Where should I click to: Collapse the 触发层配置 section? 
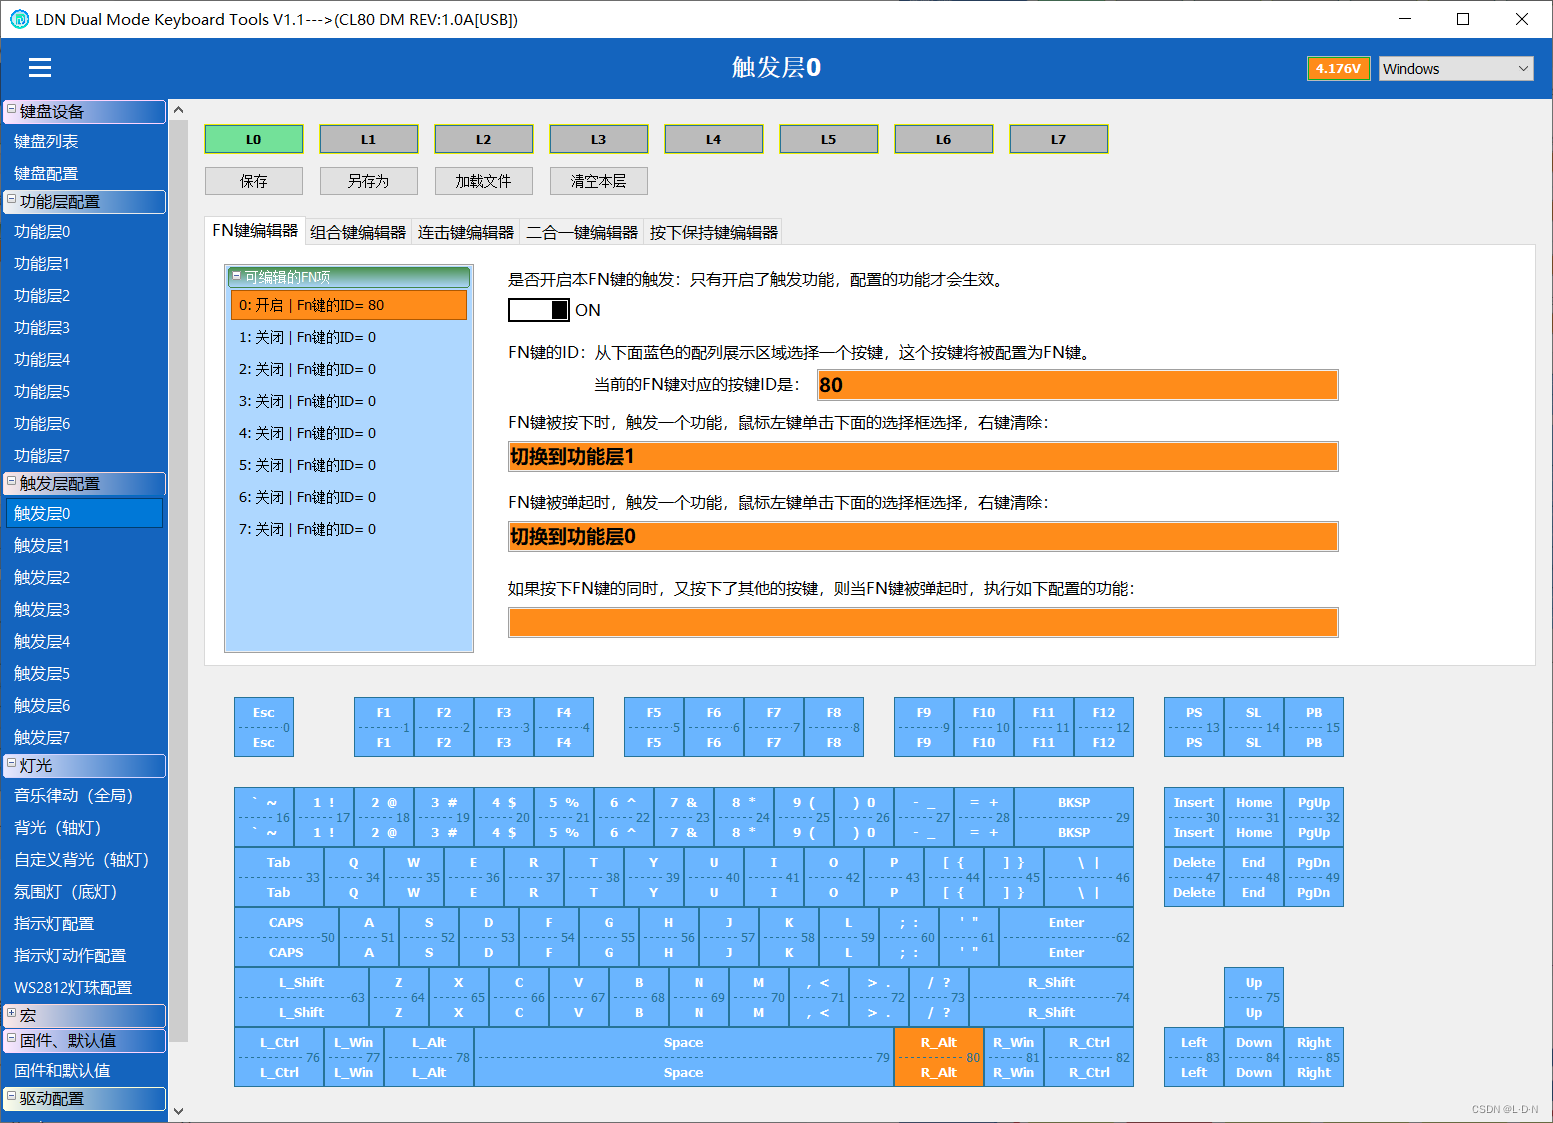tap(11, 482)
